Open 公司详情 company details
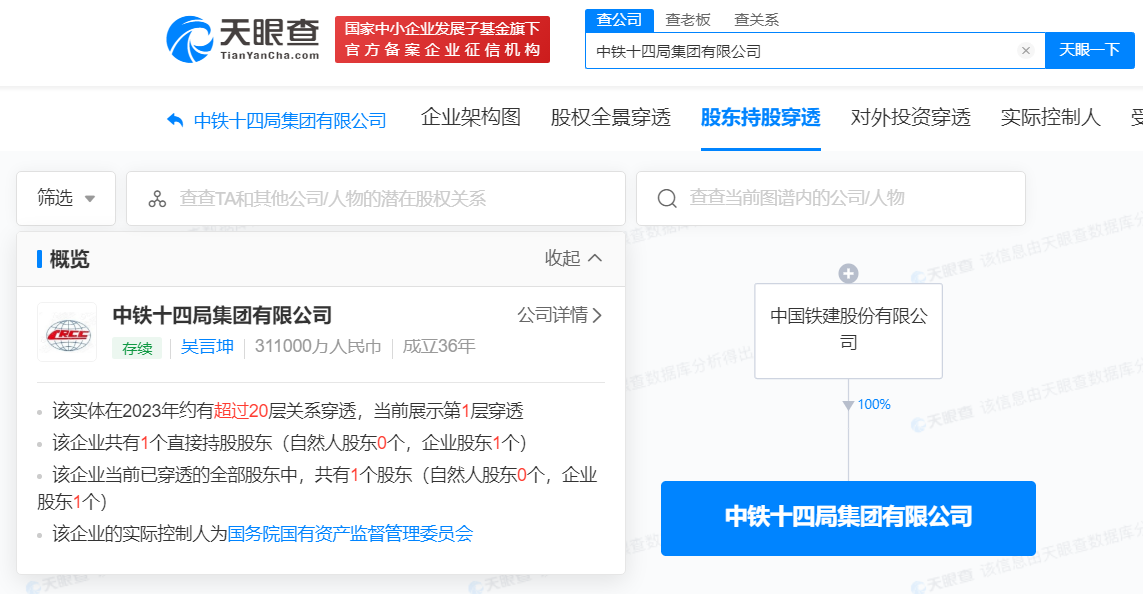 click(x=559, y=315)
